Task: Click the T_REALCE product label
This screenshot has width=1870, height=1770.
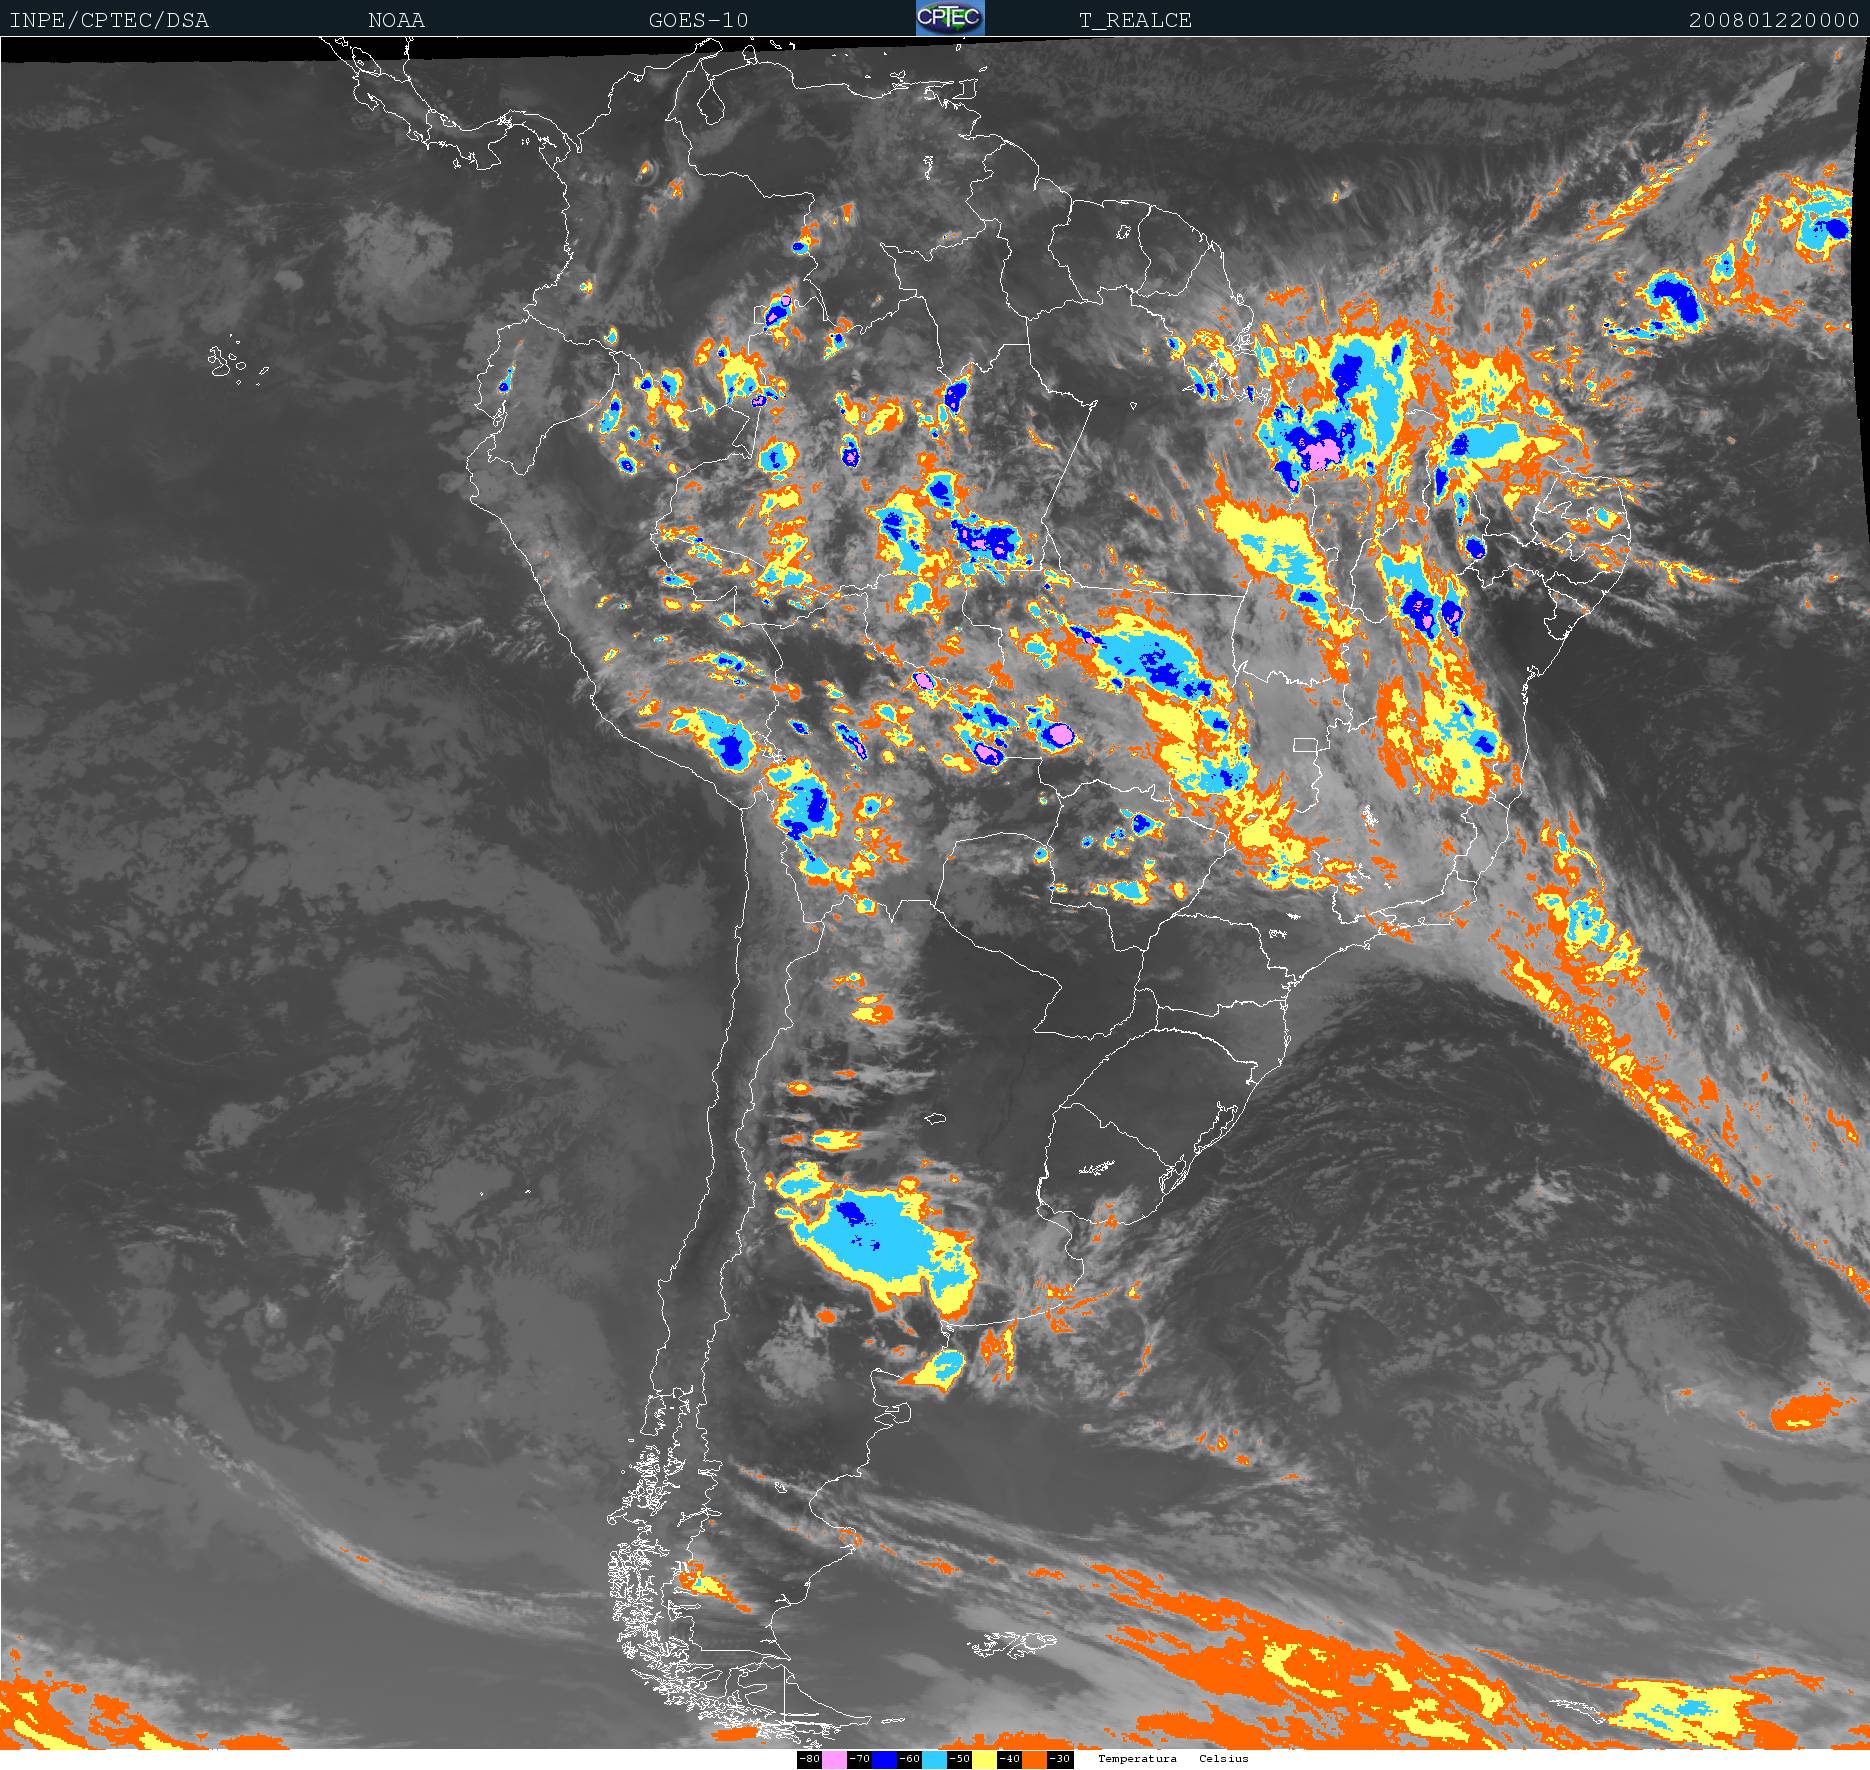Action: pyautogui.click(x=1135, y=20)
